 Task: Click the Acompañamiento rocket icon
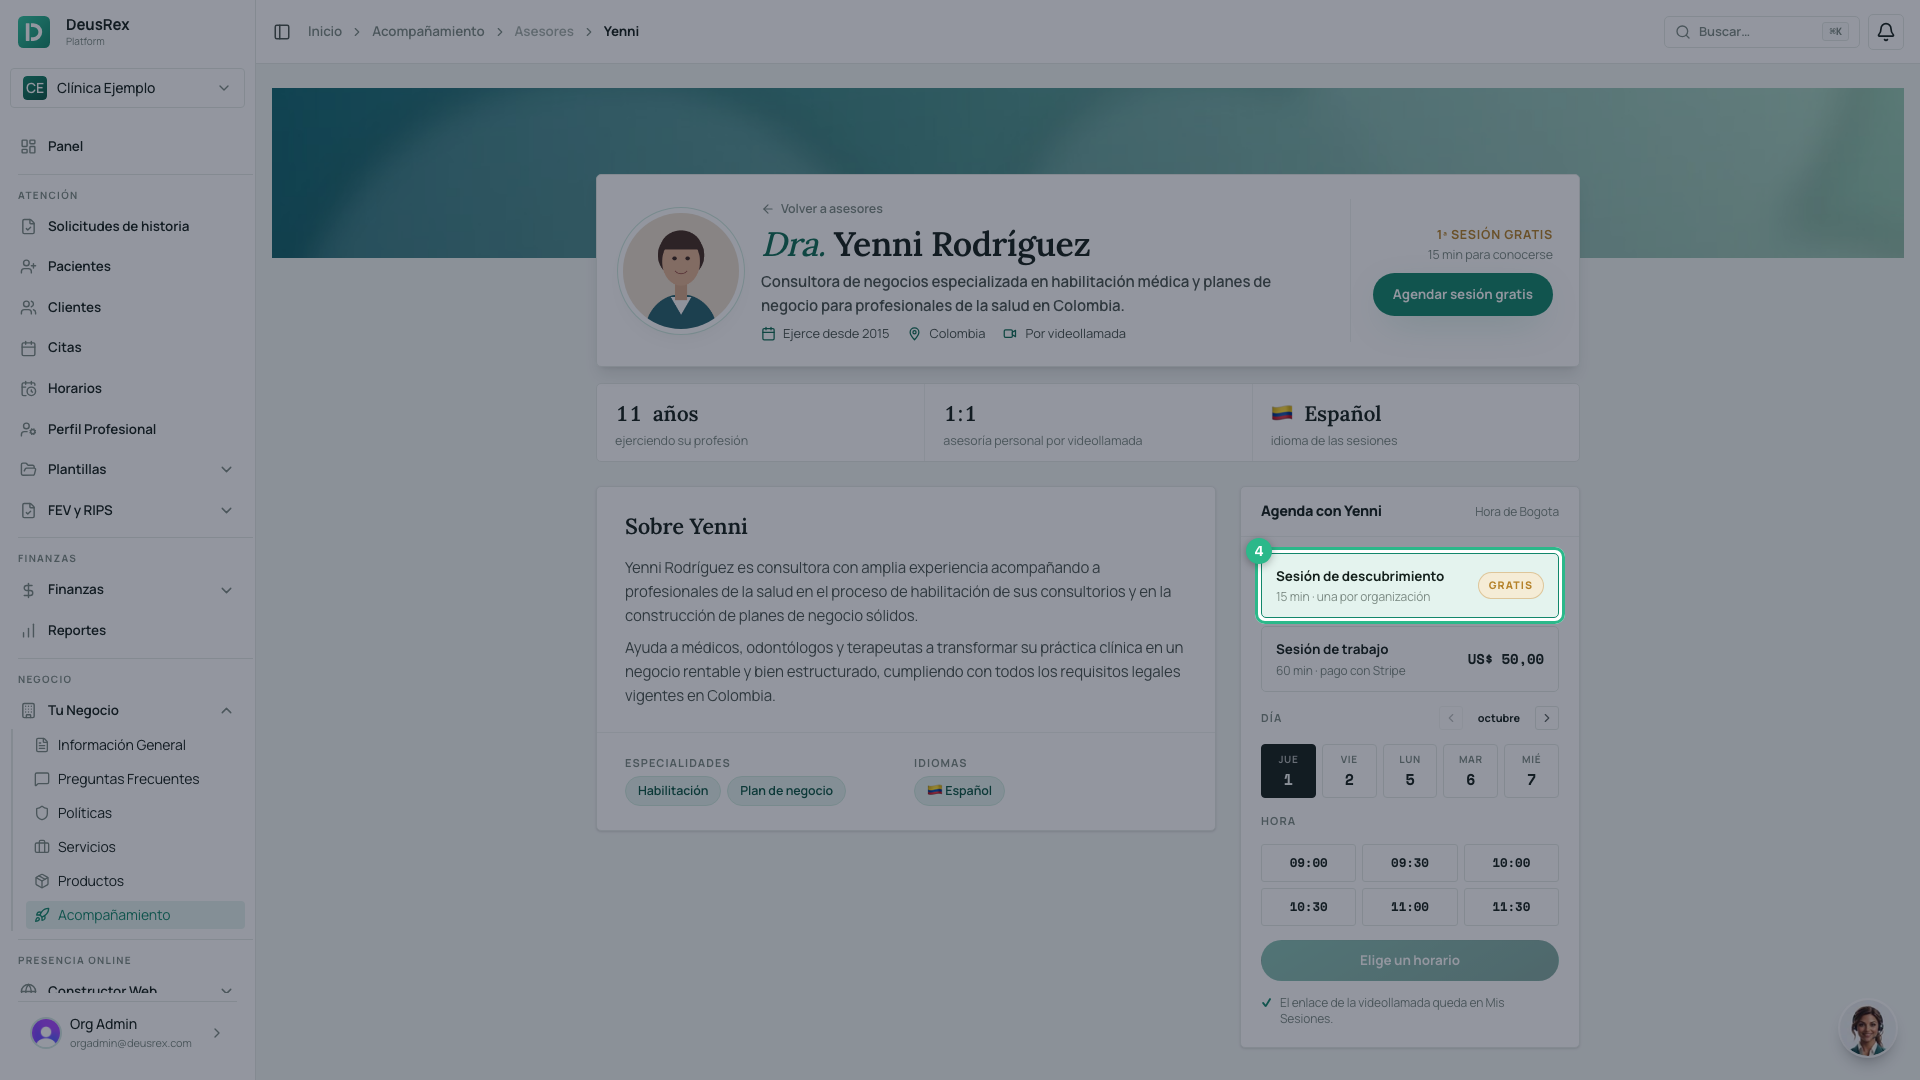42,915
